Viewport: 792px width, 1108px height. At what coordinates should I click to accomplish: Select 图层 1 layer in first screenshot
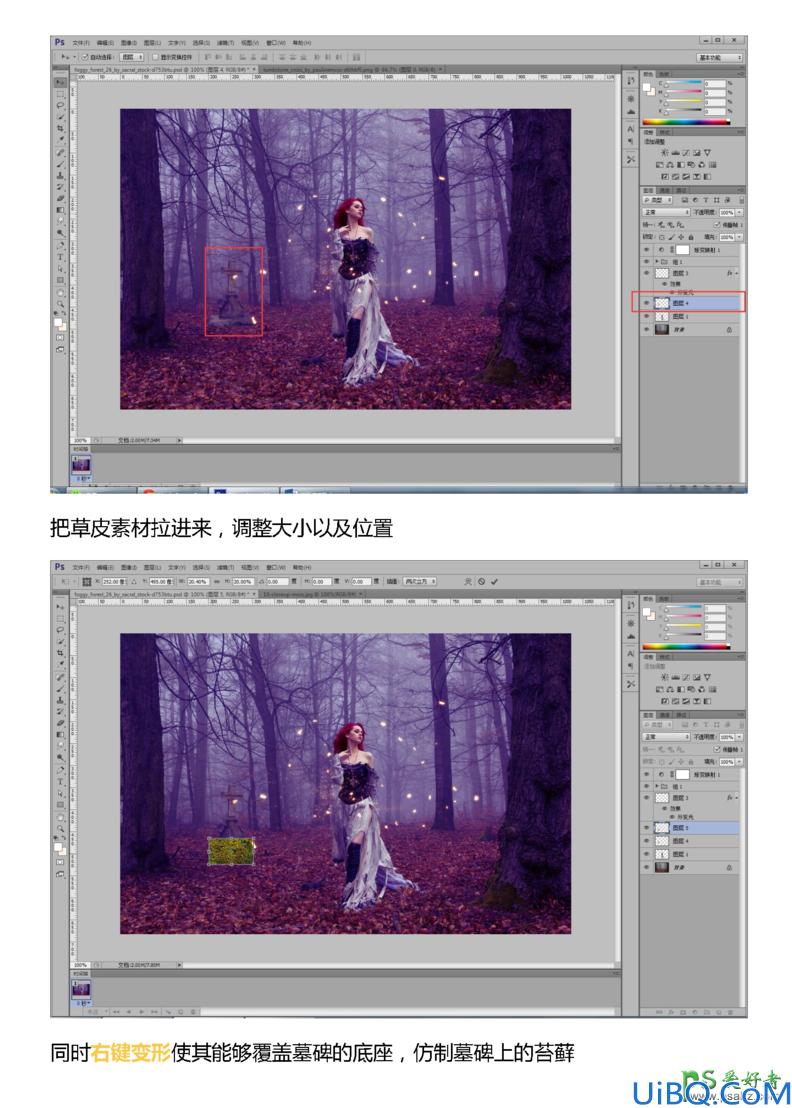click(691, 317)
